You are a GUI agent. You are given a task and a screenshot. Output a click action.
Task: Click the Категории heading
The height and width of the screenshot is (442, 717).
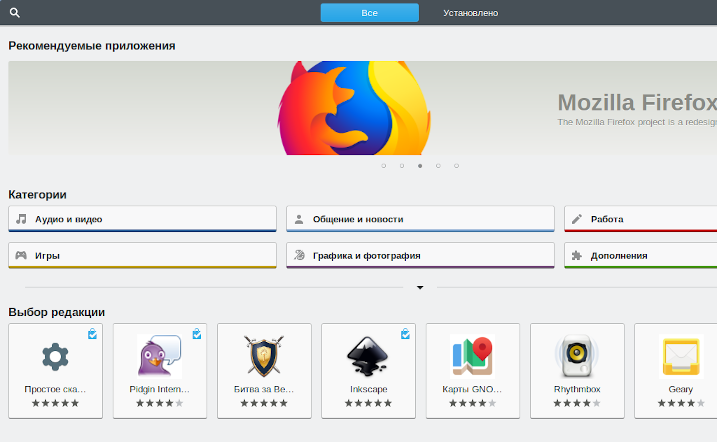37,195
